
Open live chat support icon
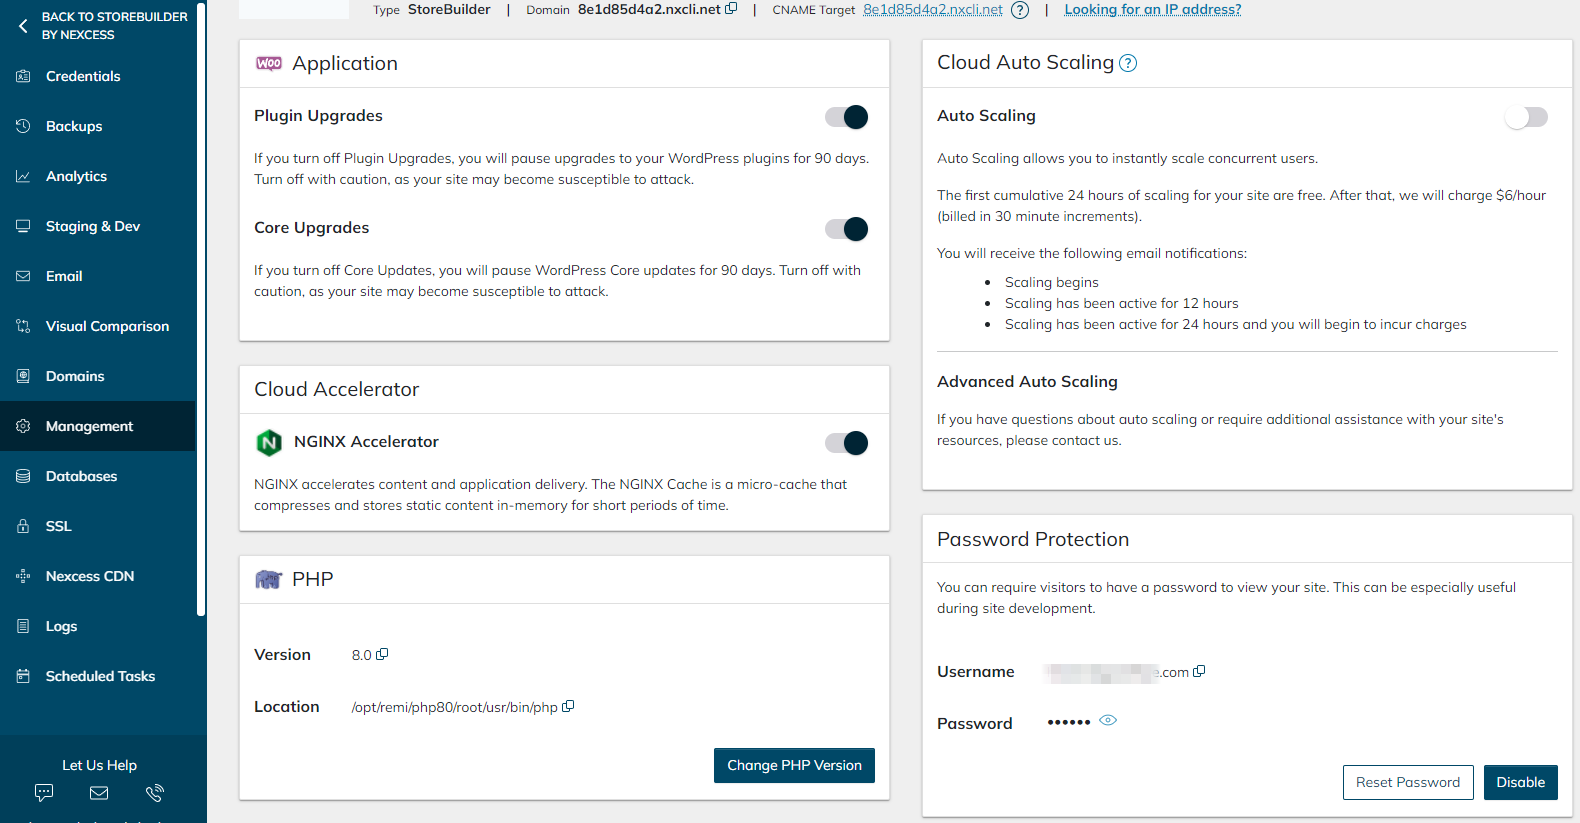coord(44,793)
